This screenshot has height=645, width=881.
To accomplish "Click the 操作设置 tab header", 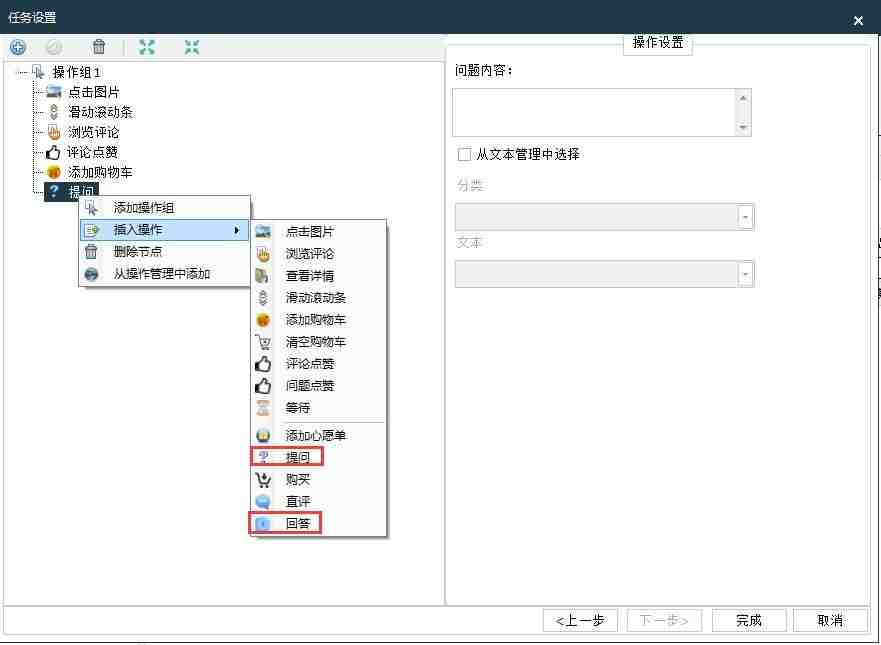I will point(658,43).
